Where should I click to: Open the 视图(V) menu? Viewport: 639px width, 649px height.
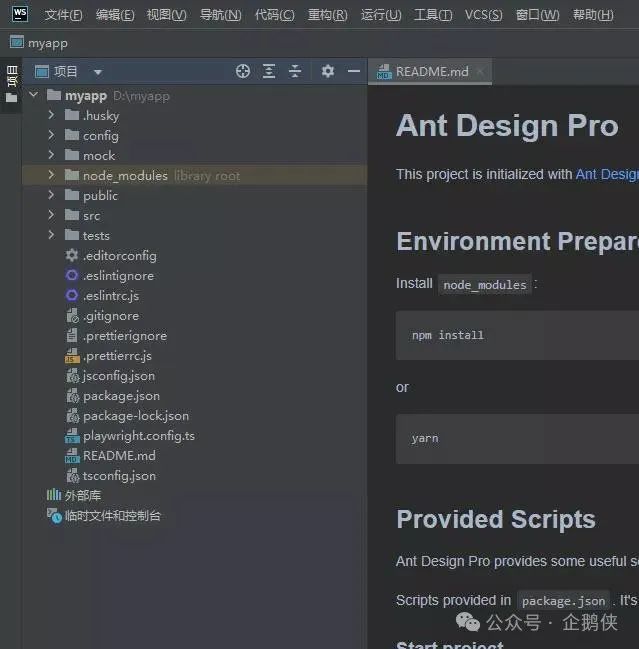click(x=166, y=15)
